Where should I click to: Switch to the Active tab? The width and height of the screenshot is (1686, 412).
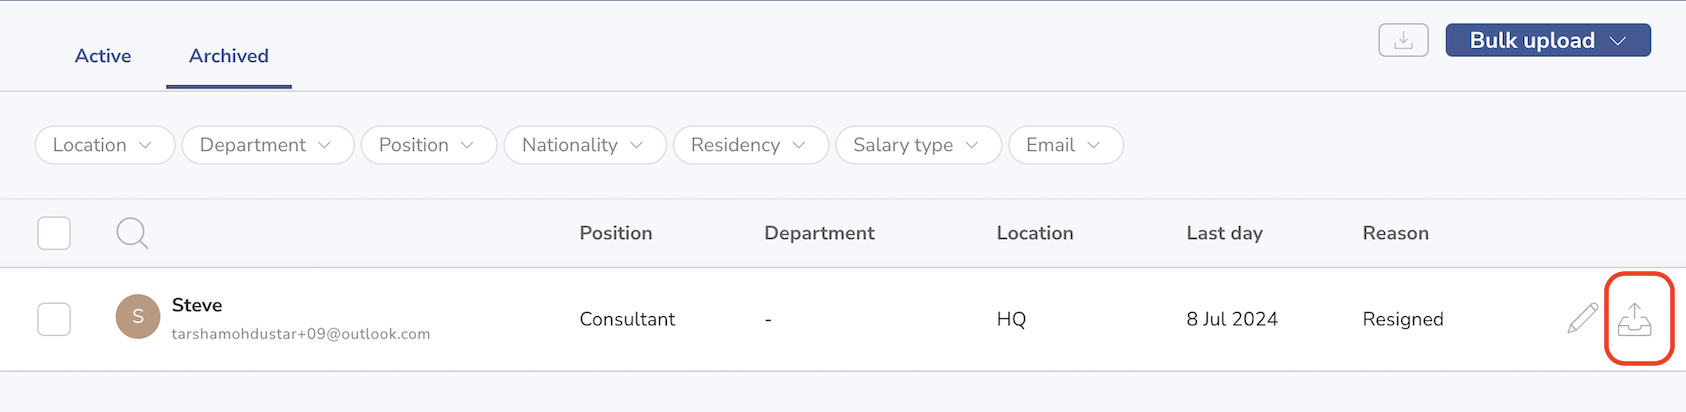pyautogui.click(x=103, y=56)
